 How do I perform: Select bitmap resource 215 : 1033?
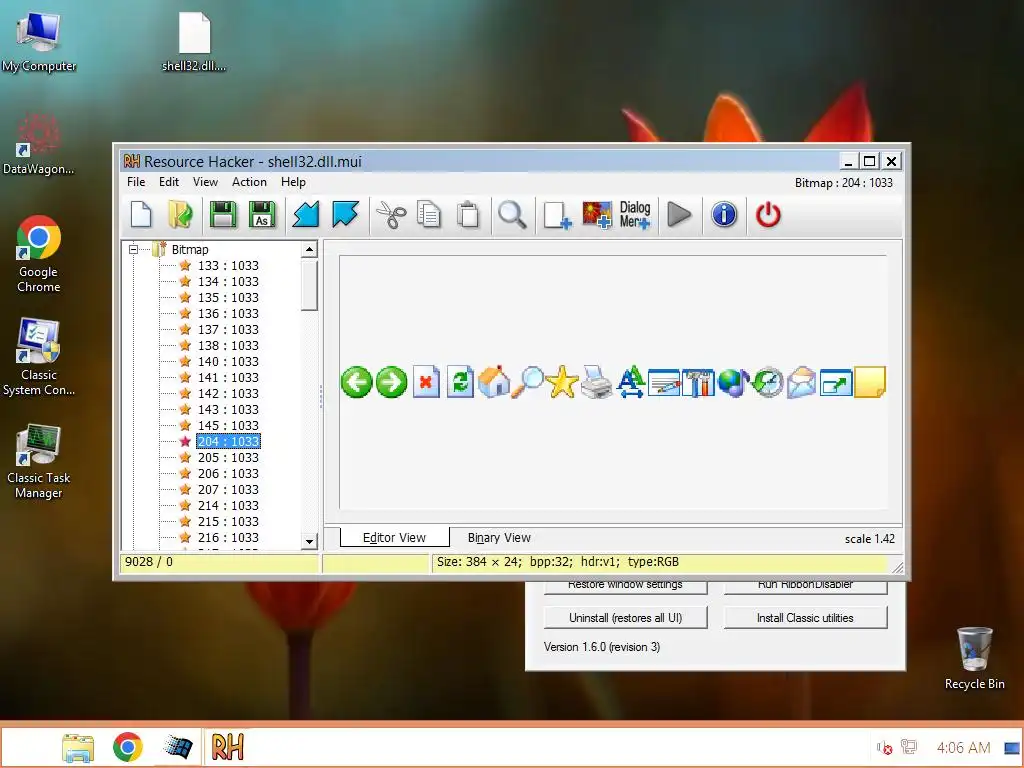(x=228, y=521)
